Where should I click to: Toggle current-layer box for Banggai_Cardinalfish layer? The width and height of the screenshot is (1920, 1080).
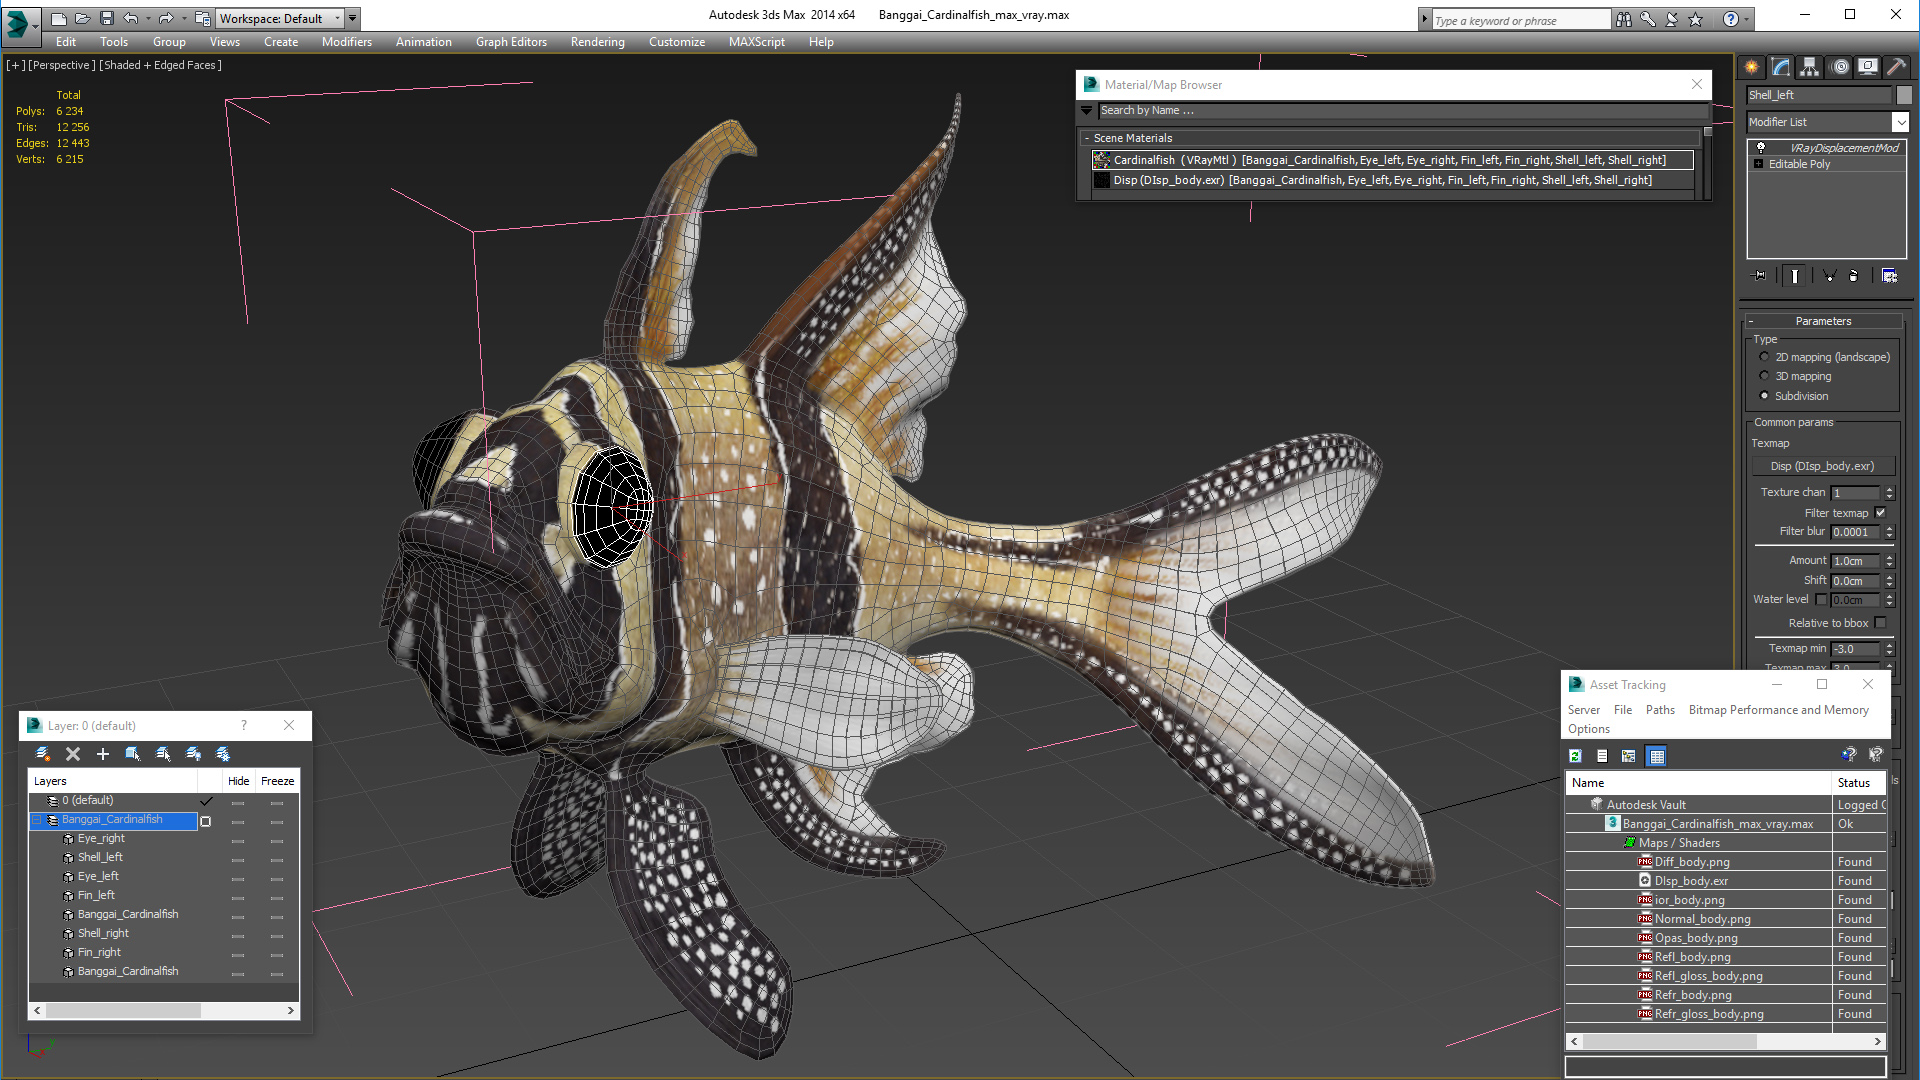(206, 821)
